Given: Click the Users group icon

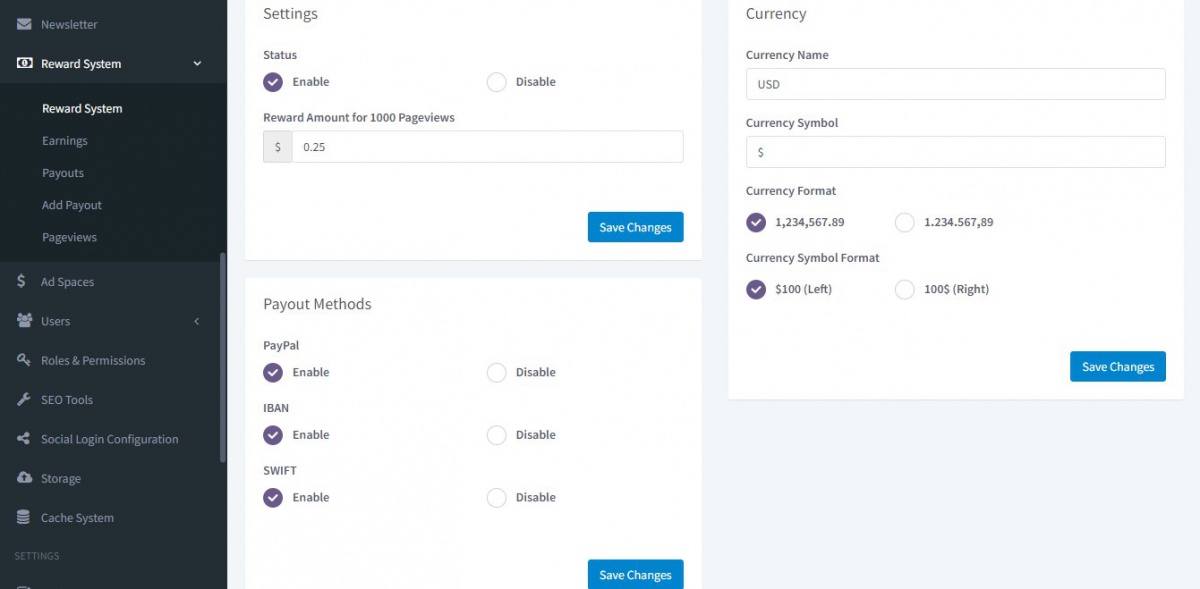Looking at the screenshot, I should point(24,321).
